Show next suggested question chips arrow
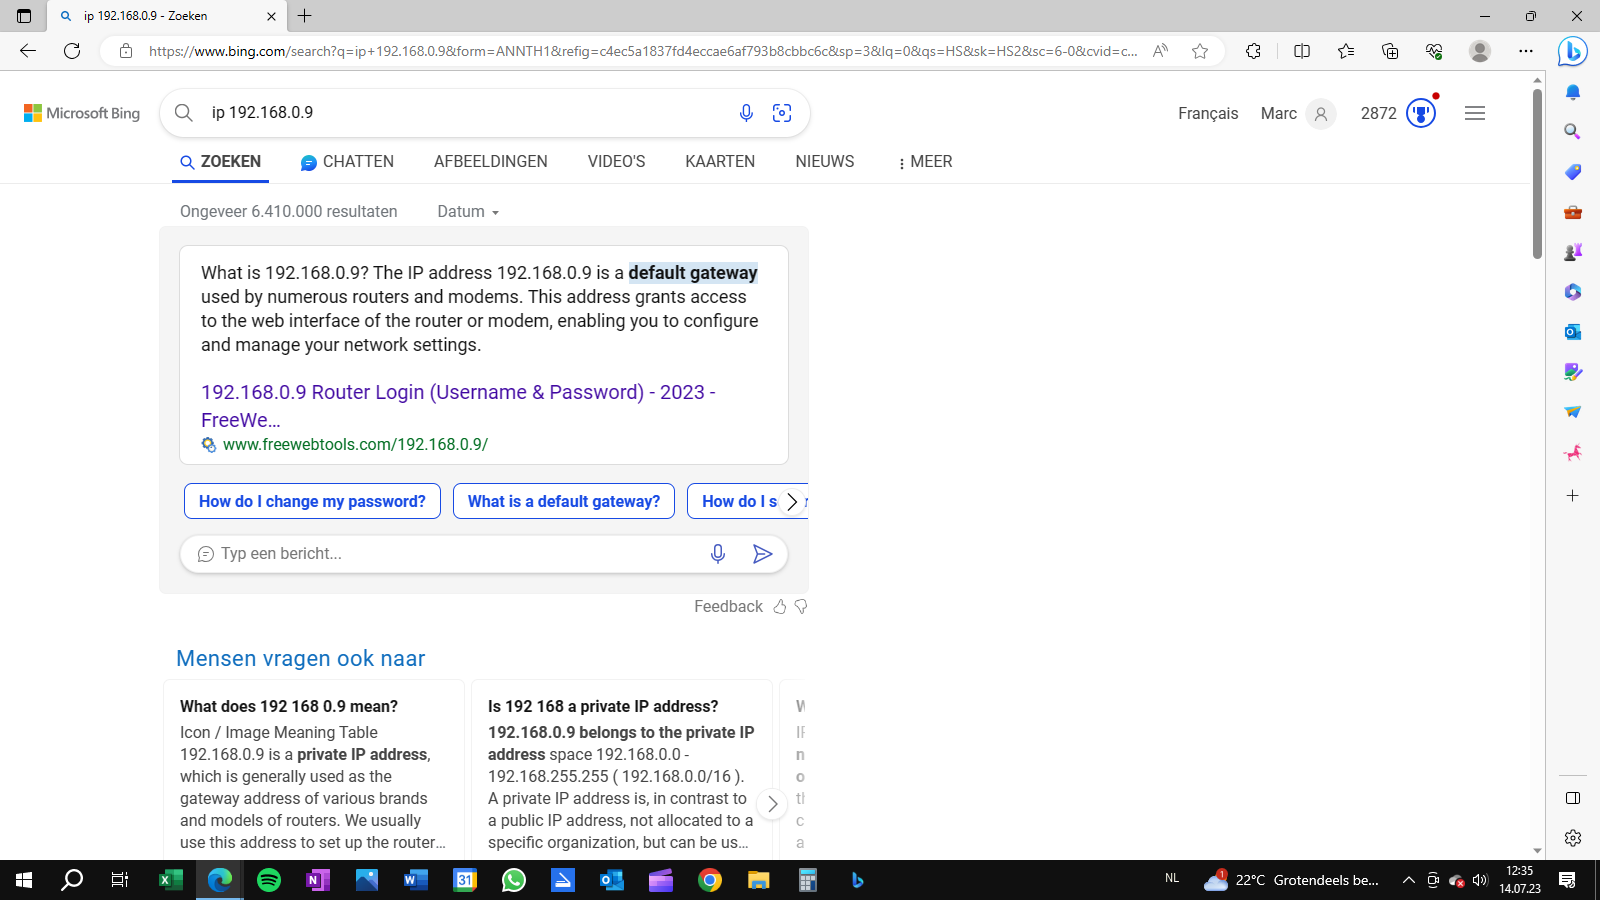This screenshot has width=1600, height=900. 792,502
